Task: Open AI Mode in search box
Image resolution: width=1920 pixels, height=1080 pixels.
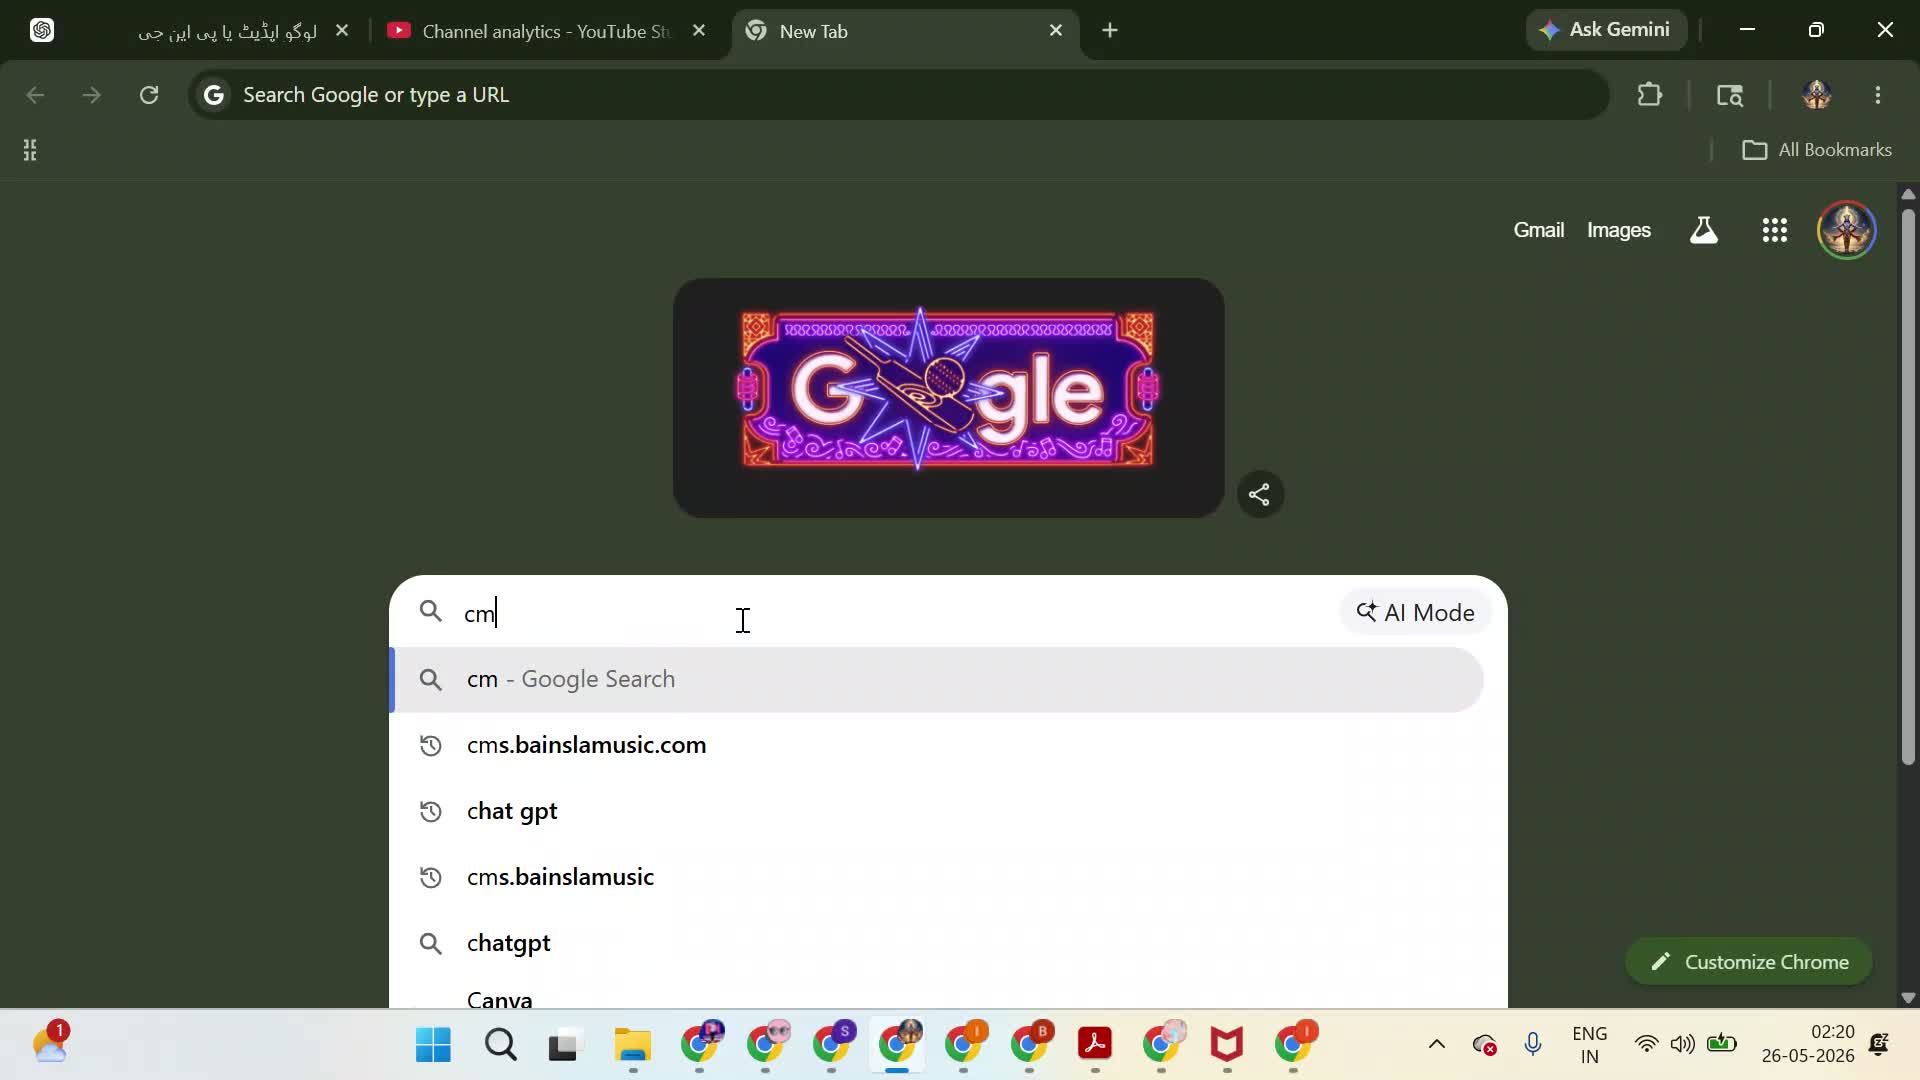Action: point(1415,612)
